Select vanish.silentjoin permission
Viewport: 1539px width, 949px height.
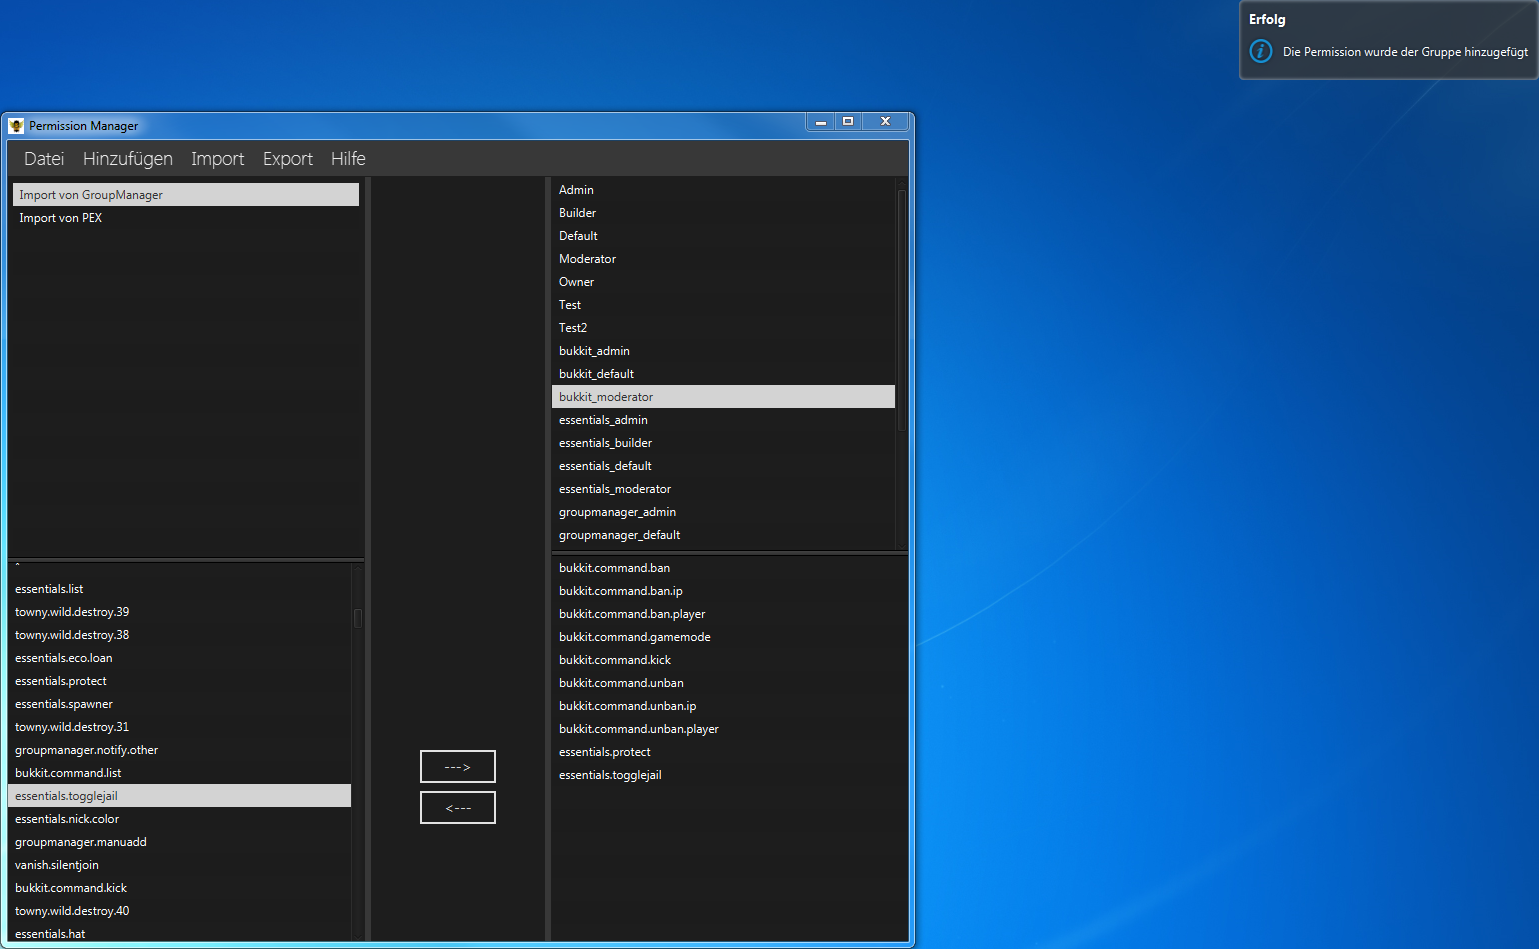pos(180,865)
